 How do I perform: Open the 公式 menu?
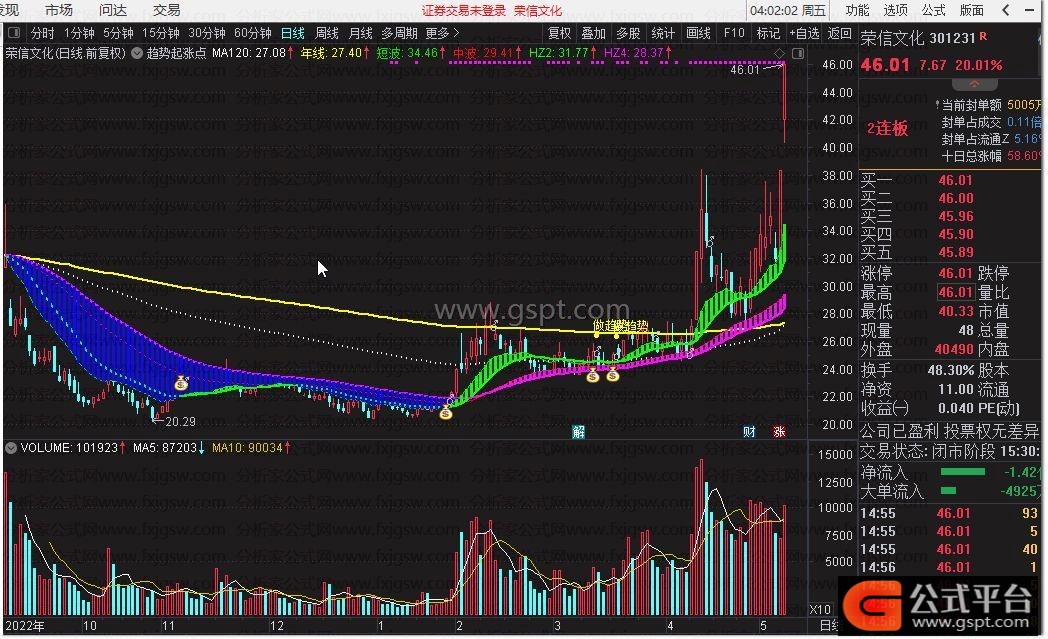934,10
